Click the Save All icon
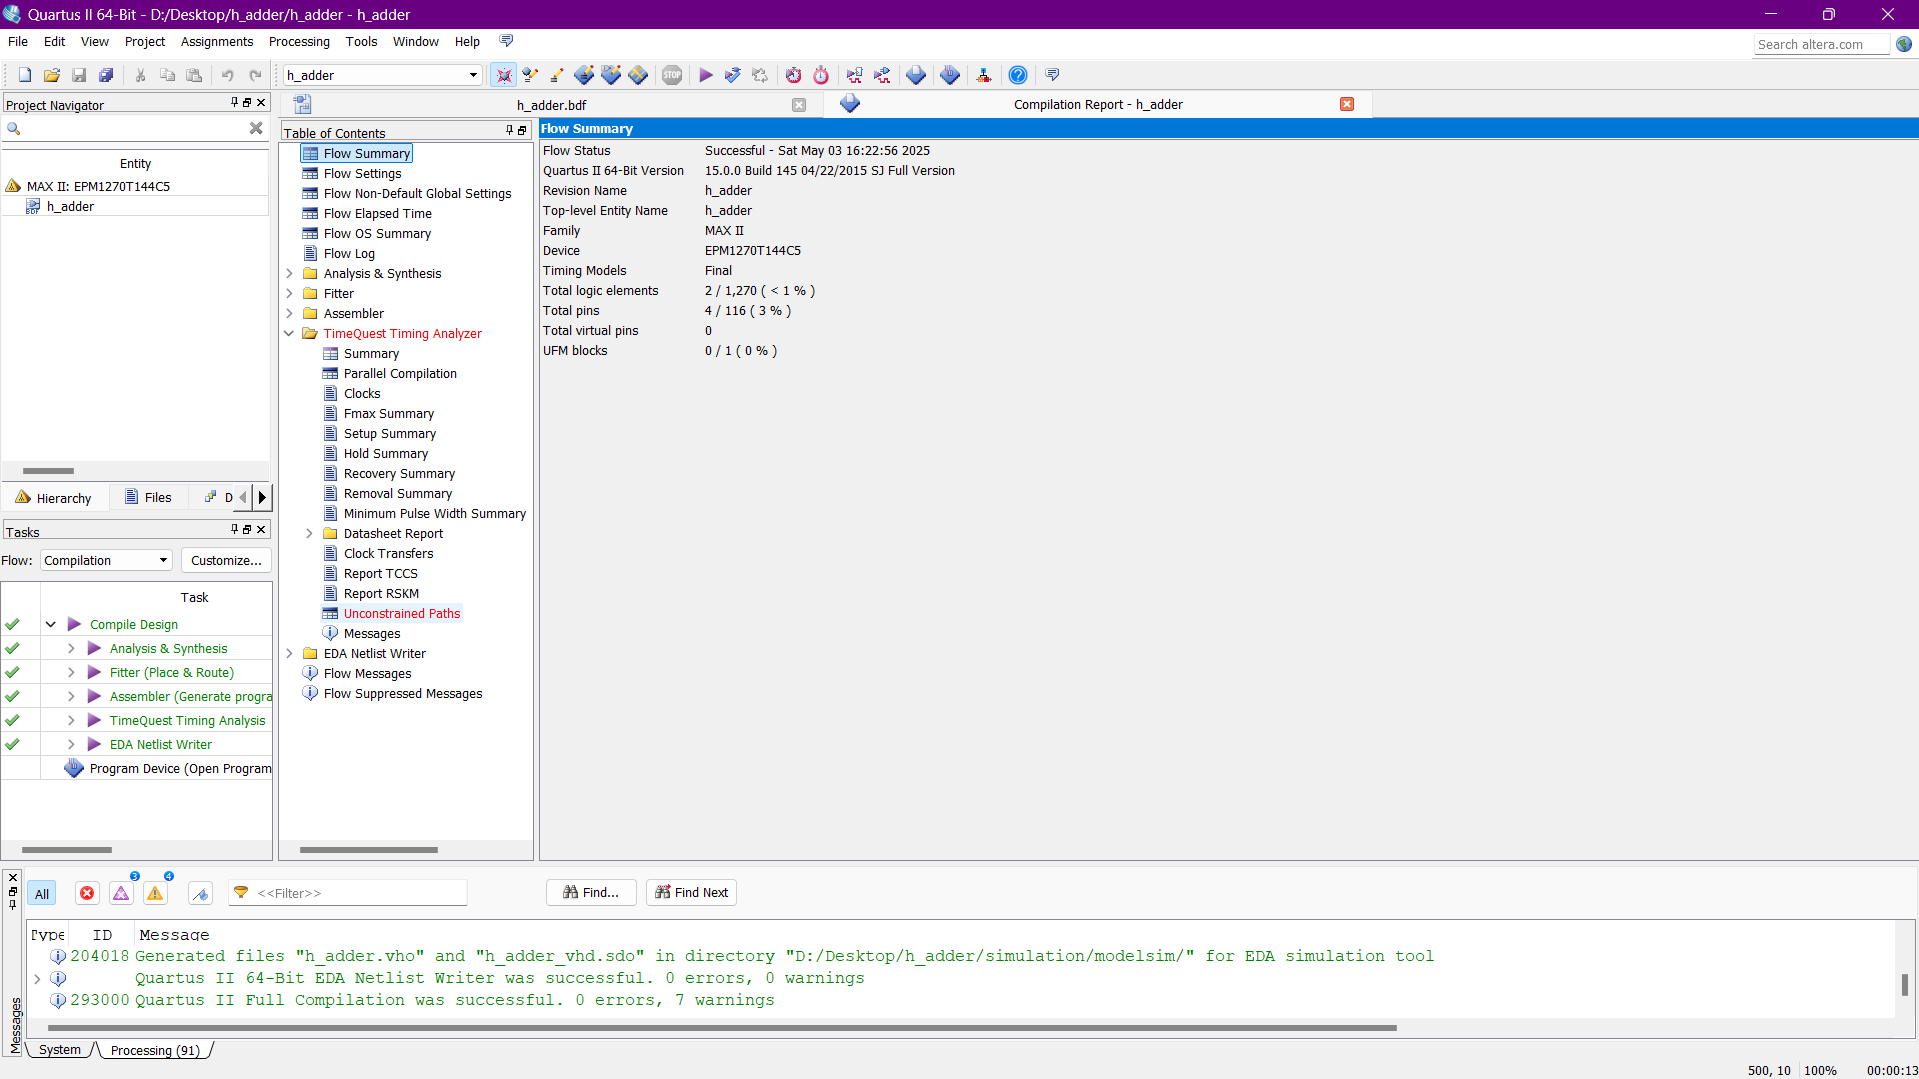 [106, 75]
